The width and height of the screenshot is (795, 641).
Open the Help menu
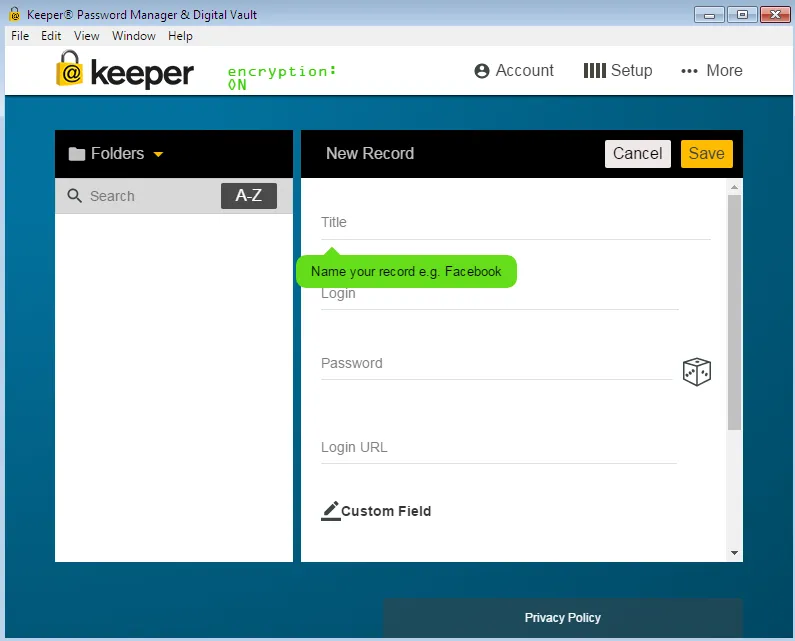click(x=180, y=36)
